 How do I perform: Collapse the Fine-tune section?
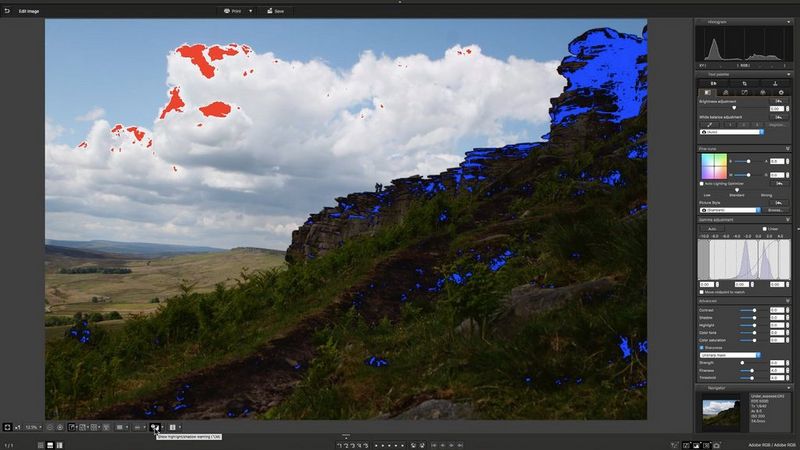click(x=788, y=148)
